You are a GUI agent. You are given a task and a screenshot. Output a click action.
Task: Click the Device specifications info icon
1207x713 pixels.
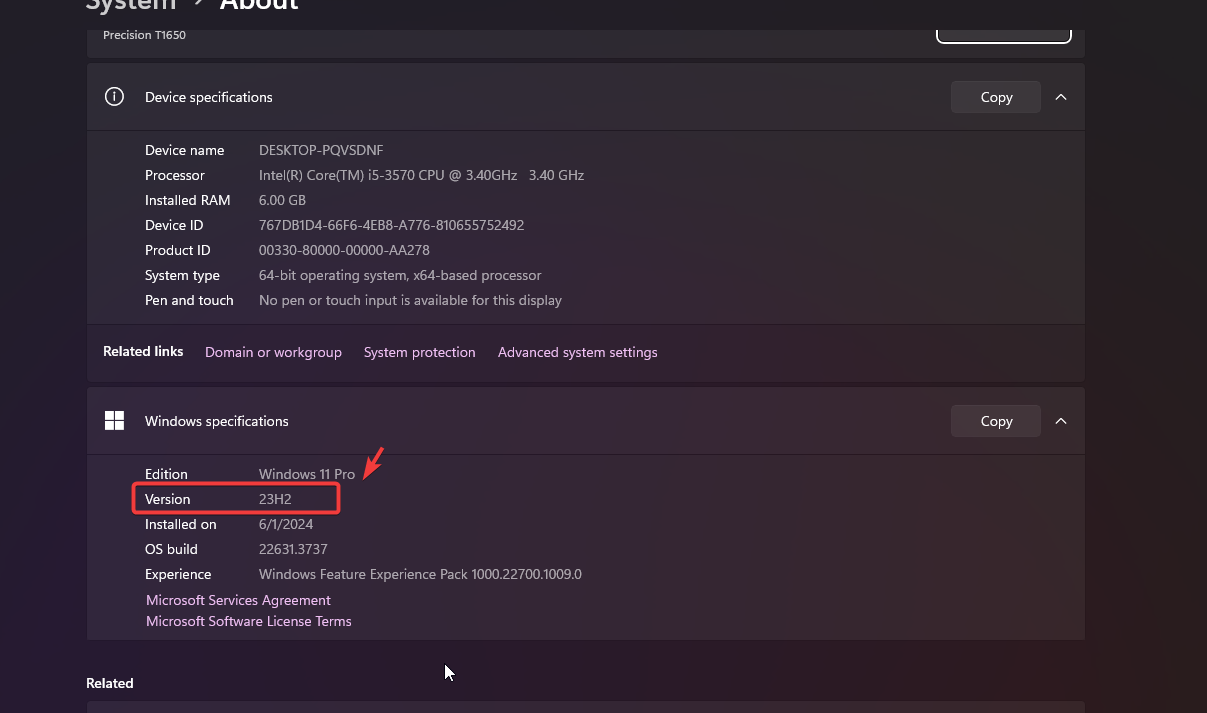click(x=114, y=97)
